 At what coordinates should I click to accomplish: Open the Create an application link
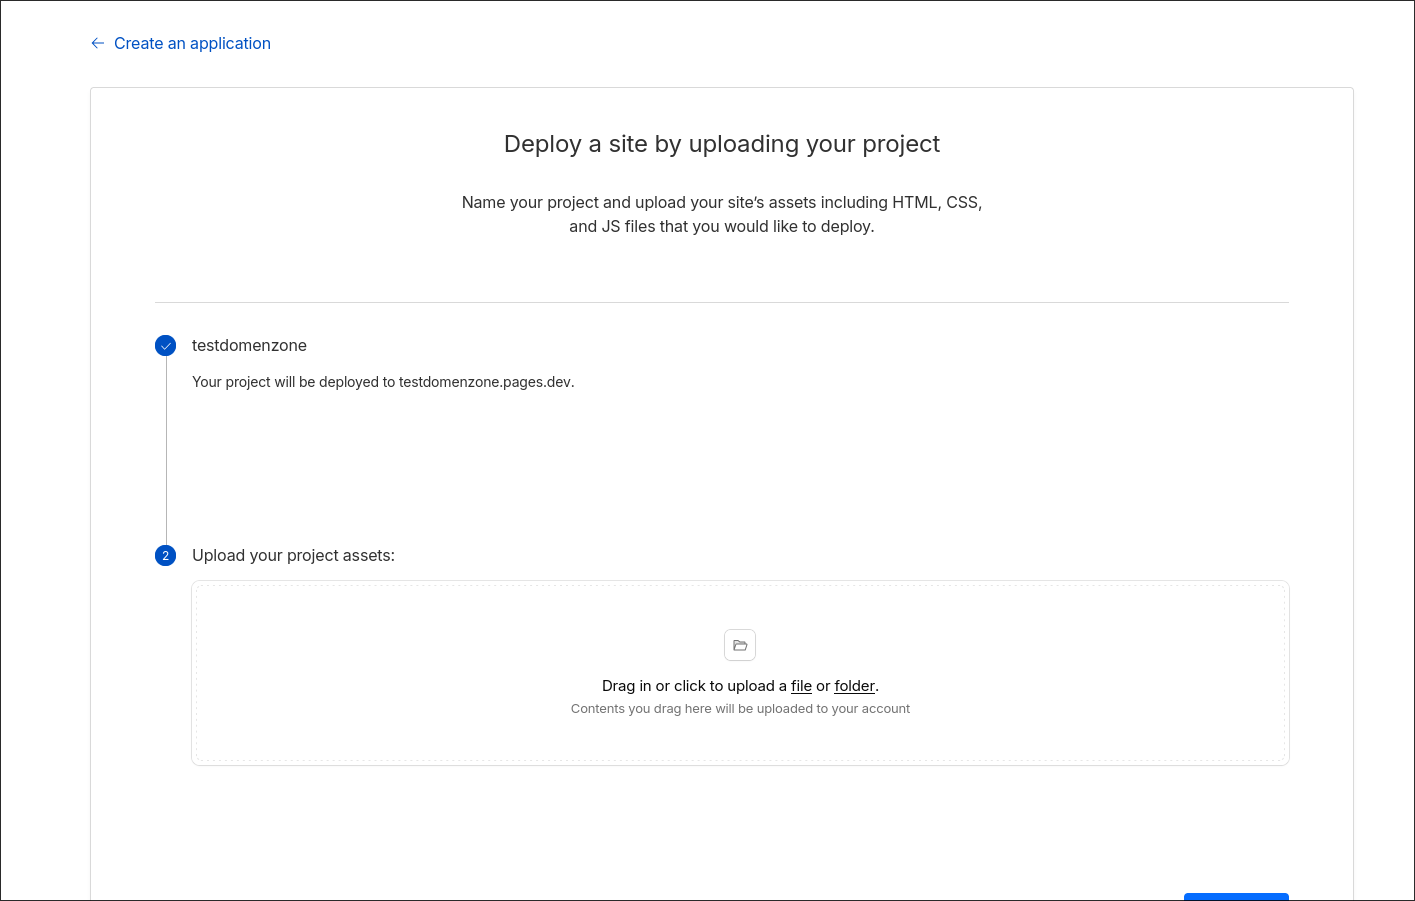pyautogui.click(x=192, y=43)
